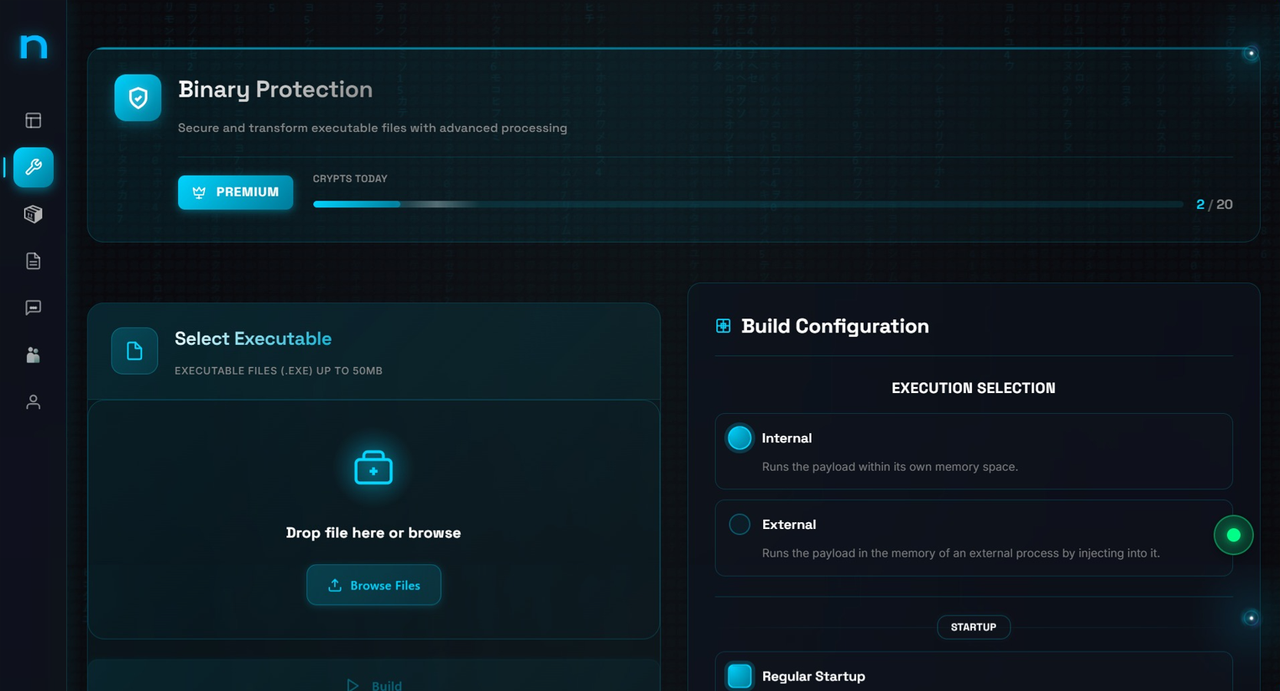Open the chat message icon in sidebar
Screen dimensions: 1280x691
(33, 308)
